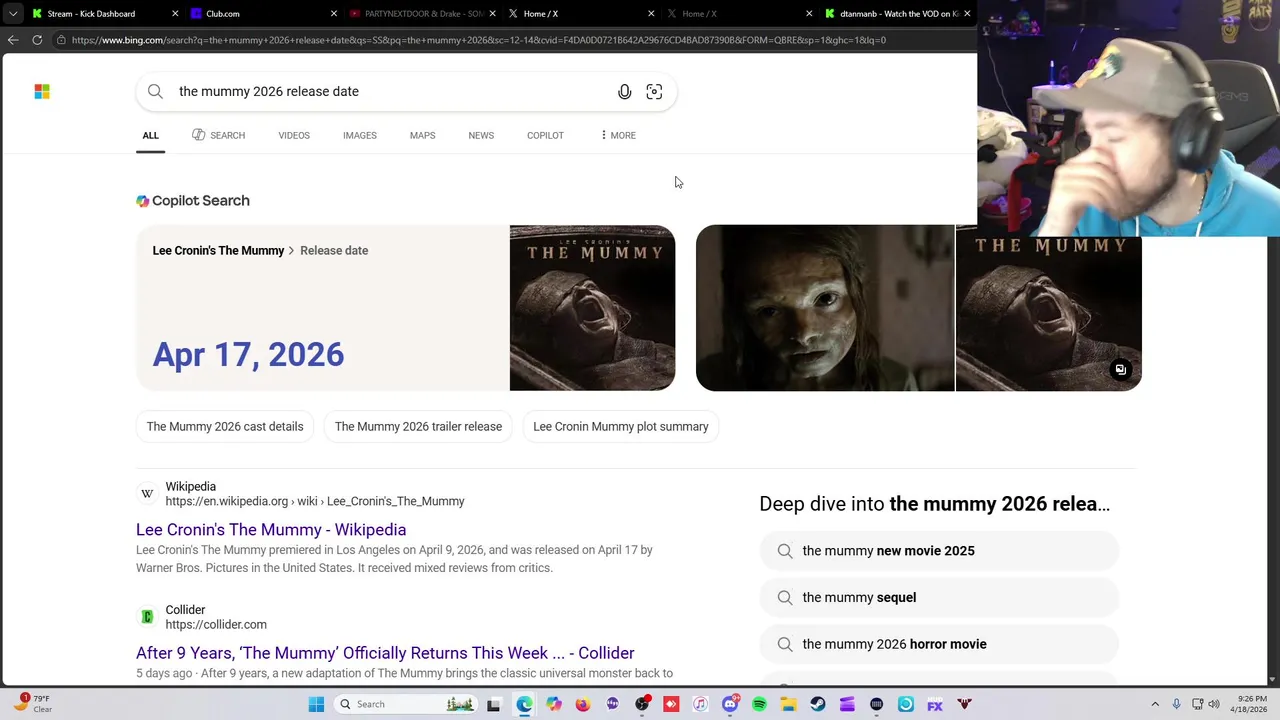Search the mummy new movie 2025 suggestion
Image resolution: width=1280 pixels, height=720 pixels.
(x=939, y=551)
